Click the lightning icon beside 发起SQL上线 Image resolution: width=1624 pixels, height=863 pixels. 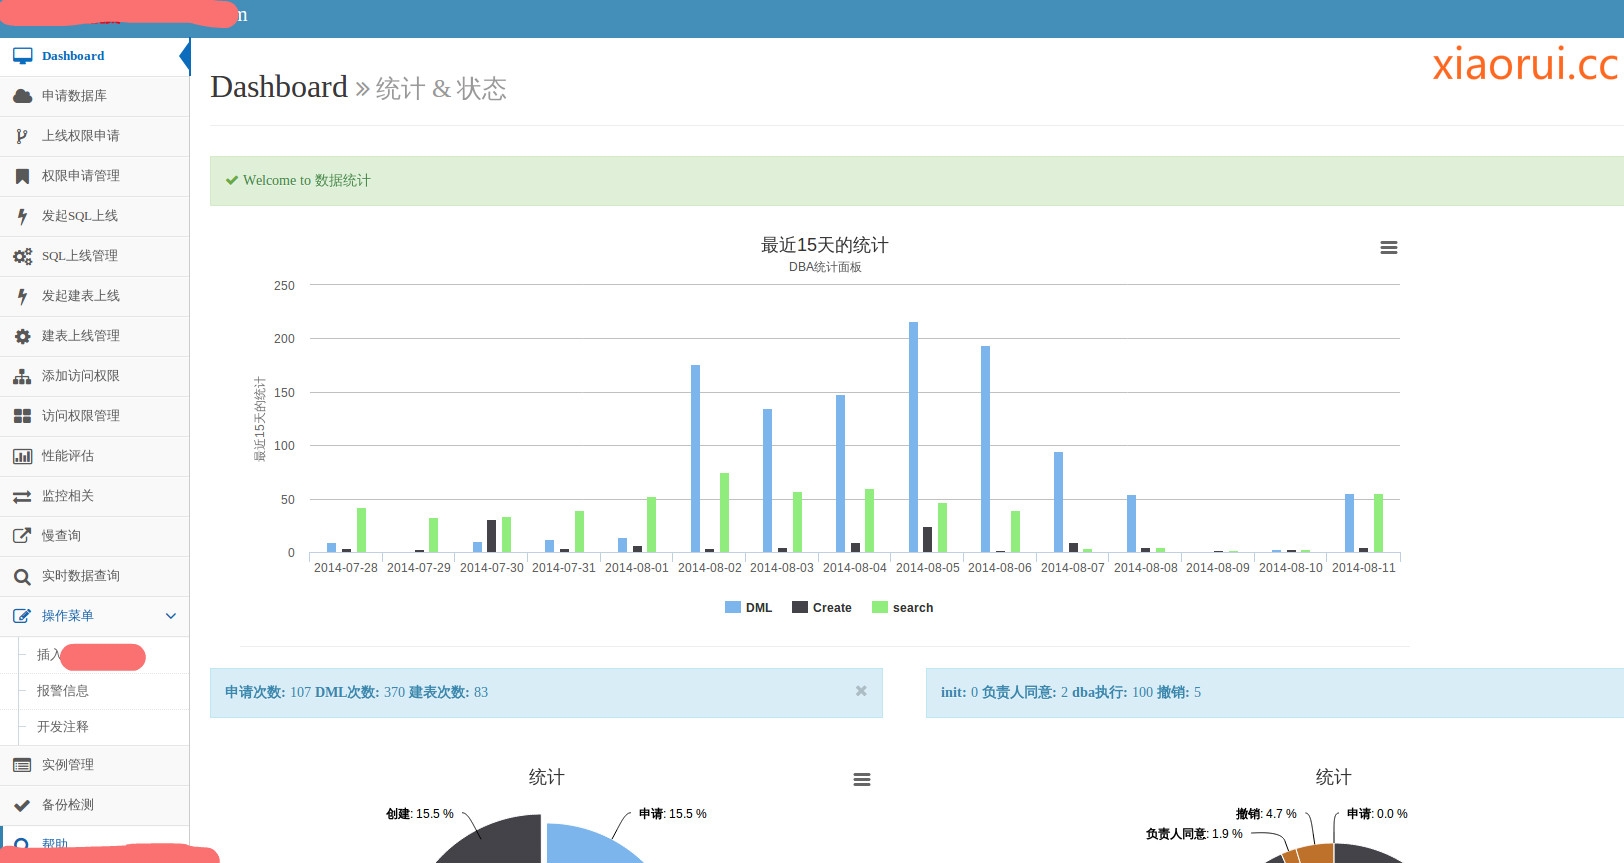[22, 216]
